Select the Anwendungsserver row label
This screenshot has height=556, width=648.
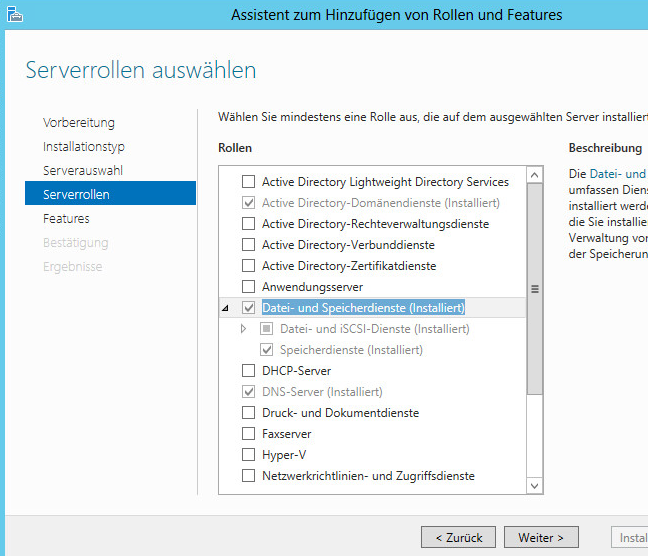[x=312, y=286]
